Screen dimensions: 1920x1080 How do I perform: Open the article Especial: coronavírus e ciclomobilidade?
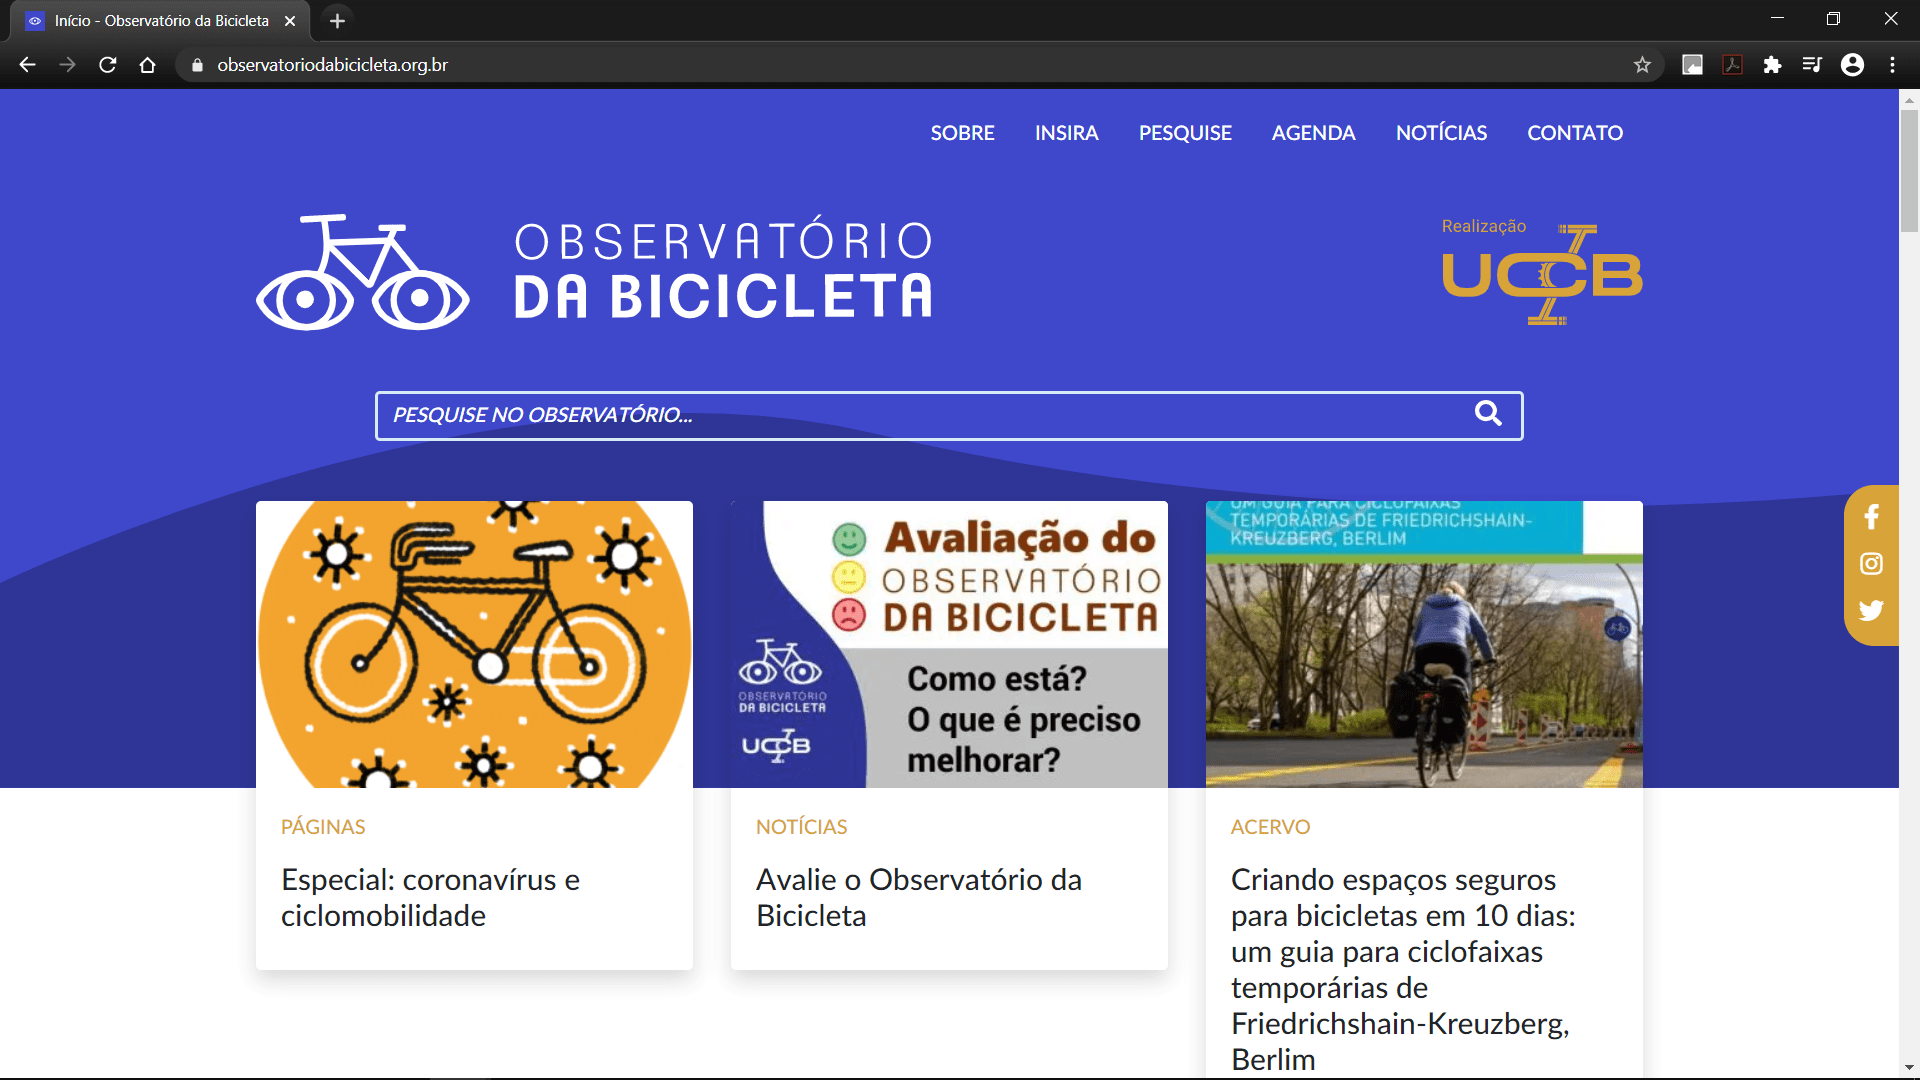(430, 897)
